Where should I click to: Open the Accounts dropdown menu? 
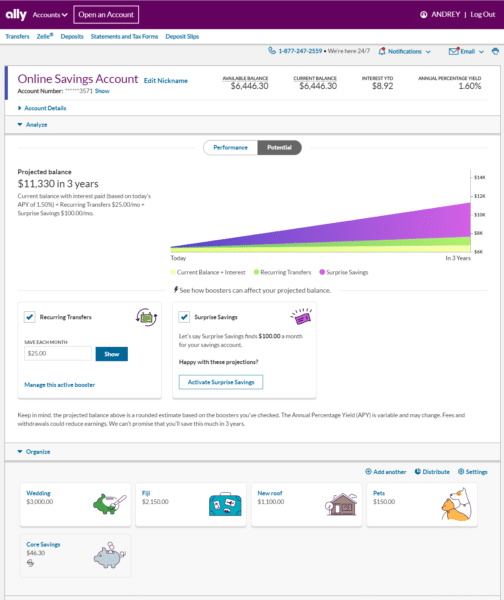pyautogui.click(x=50, y=15)
